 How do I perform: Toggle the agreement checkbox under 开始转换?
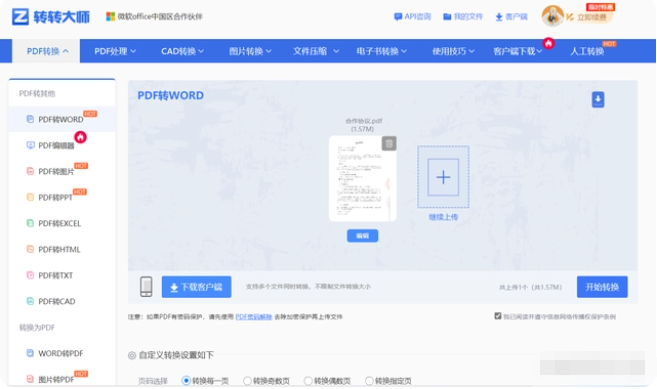tap(498, 316)
